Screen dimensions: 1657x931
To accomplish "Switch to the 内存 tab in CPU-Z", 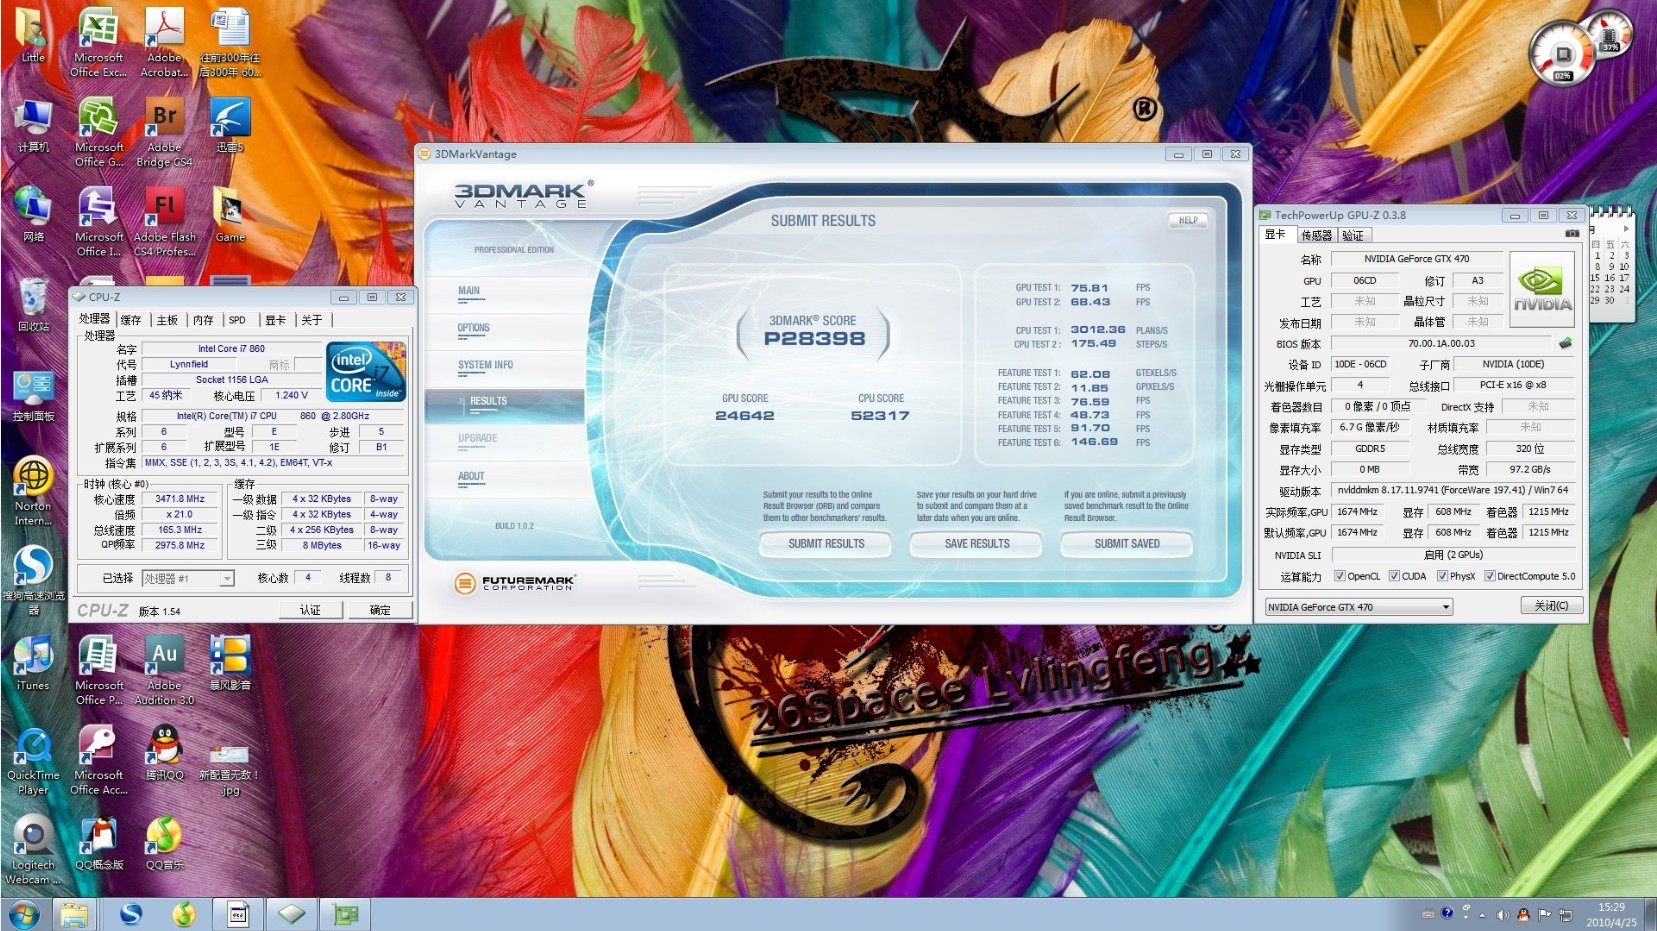I will (x=203, y=320).
